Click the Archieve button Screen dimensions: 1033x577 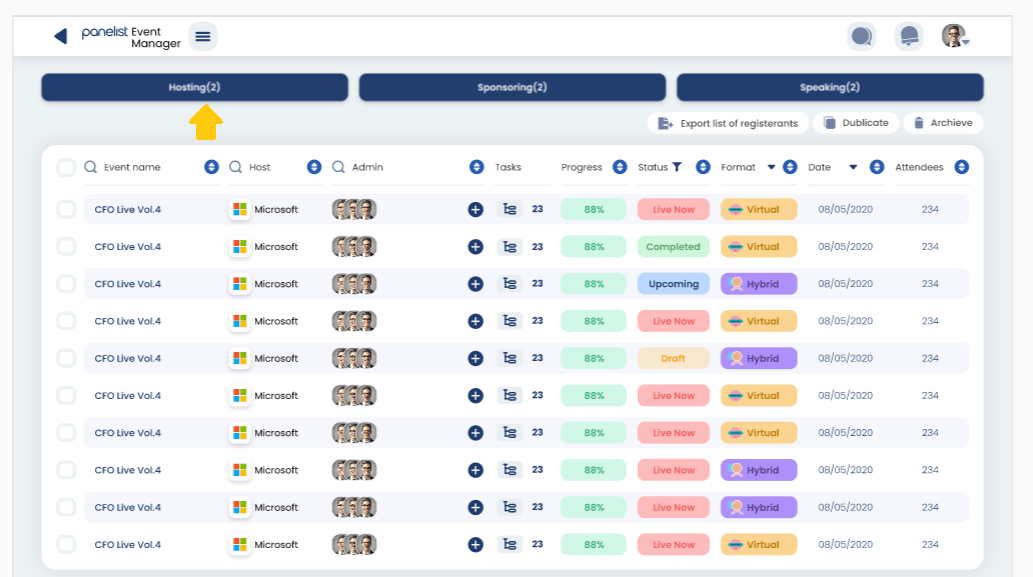tap(943, 123)
